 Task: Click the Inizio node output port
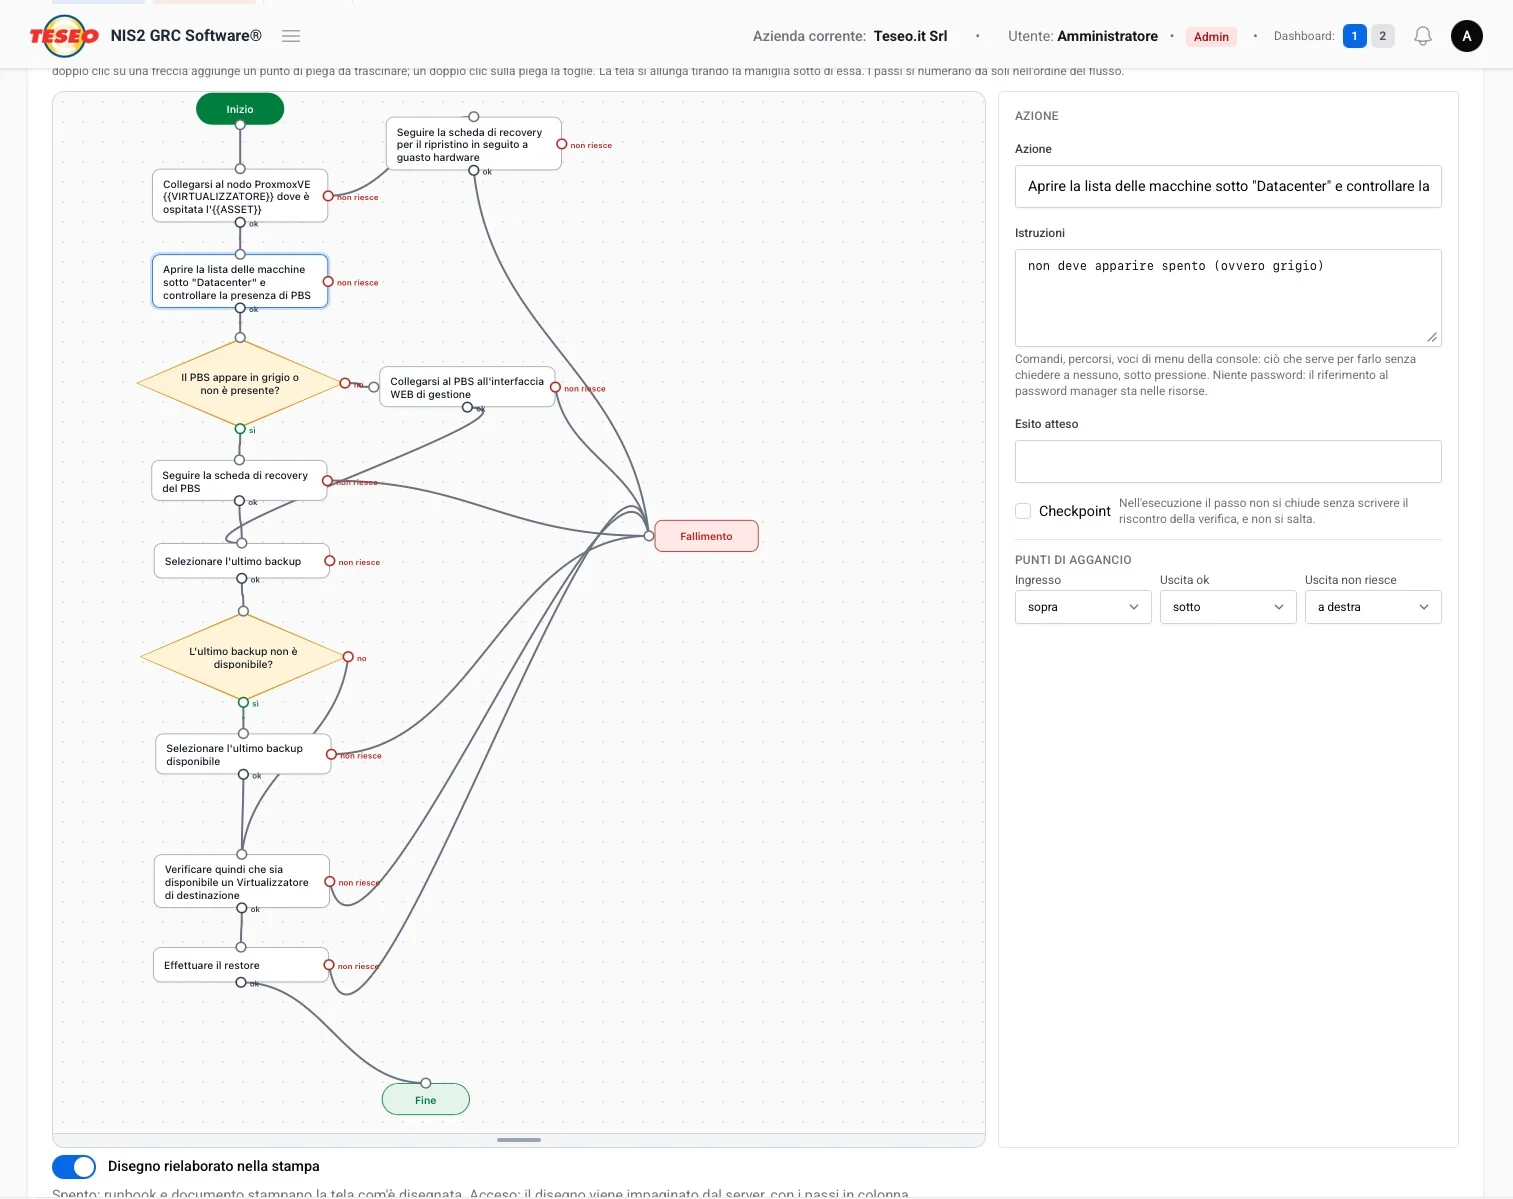(240, 125)
